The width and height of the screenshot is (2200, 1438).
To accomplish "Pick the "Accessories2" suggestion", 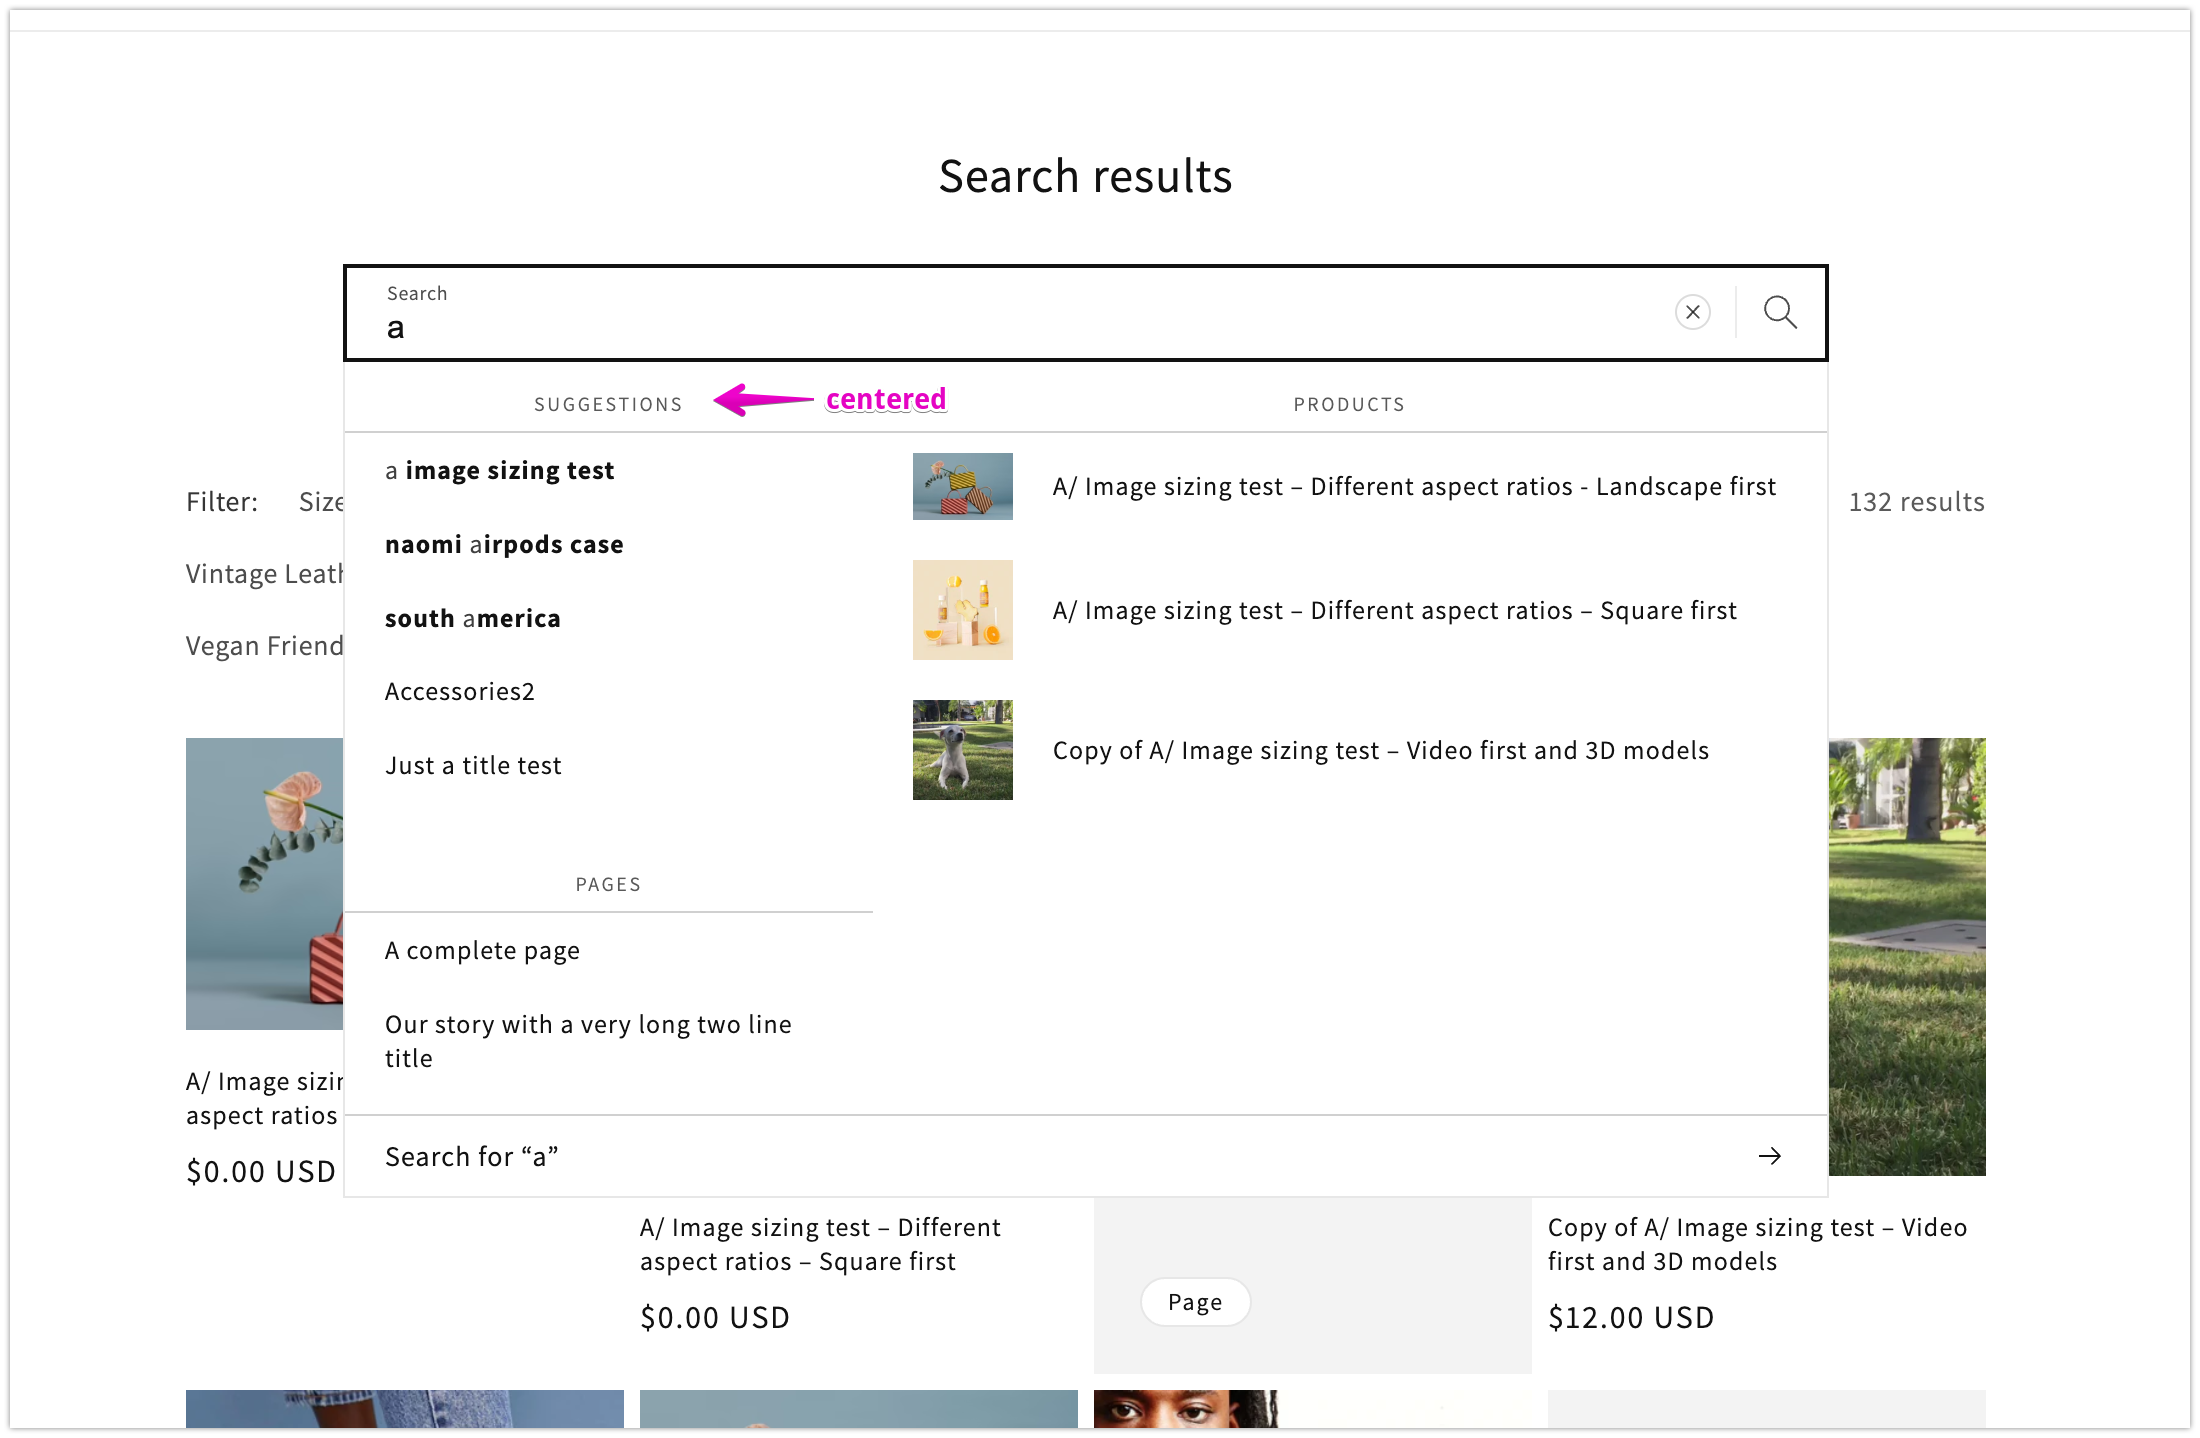I will [x=459, y=692].
